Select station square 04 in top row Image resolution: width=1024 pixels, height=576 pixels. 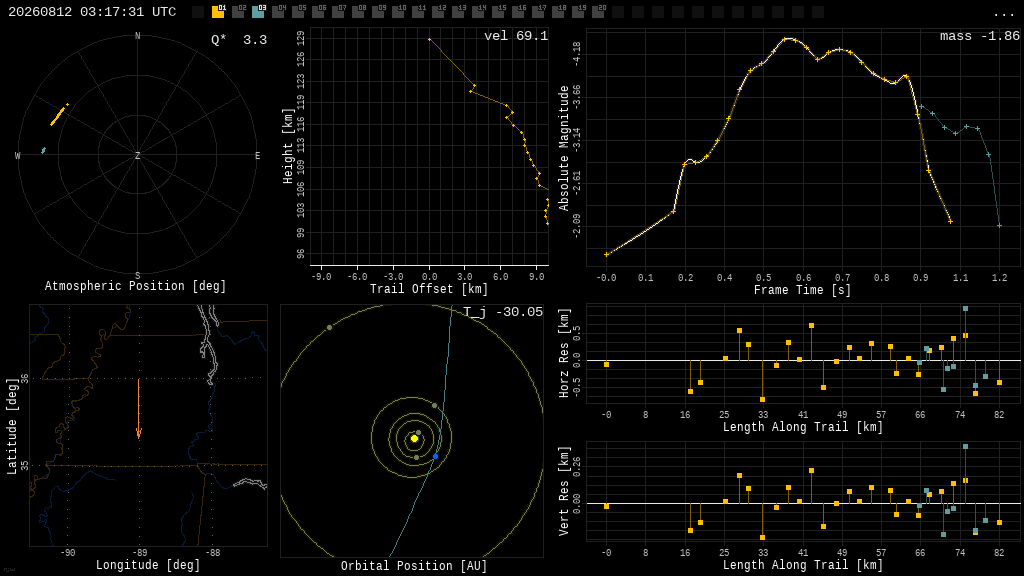pos(278,11)
